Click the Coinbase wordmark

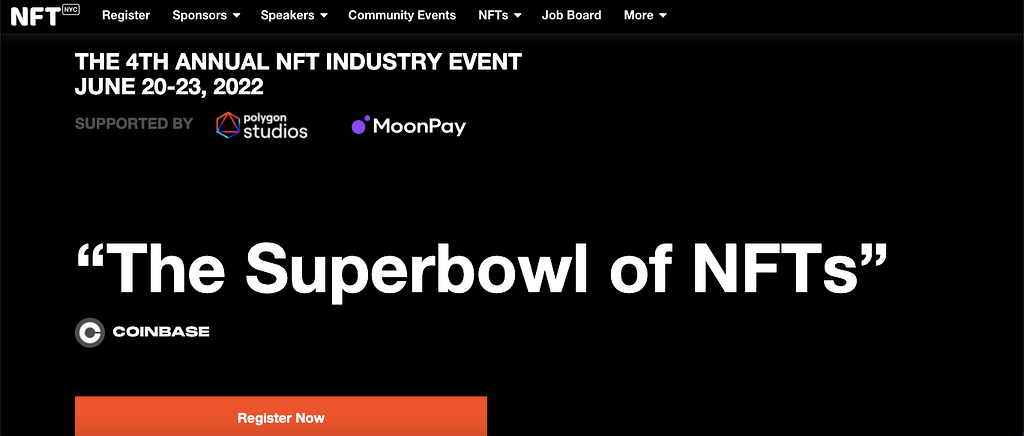[161, 332]
